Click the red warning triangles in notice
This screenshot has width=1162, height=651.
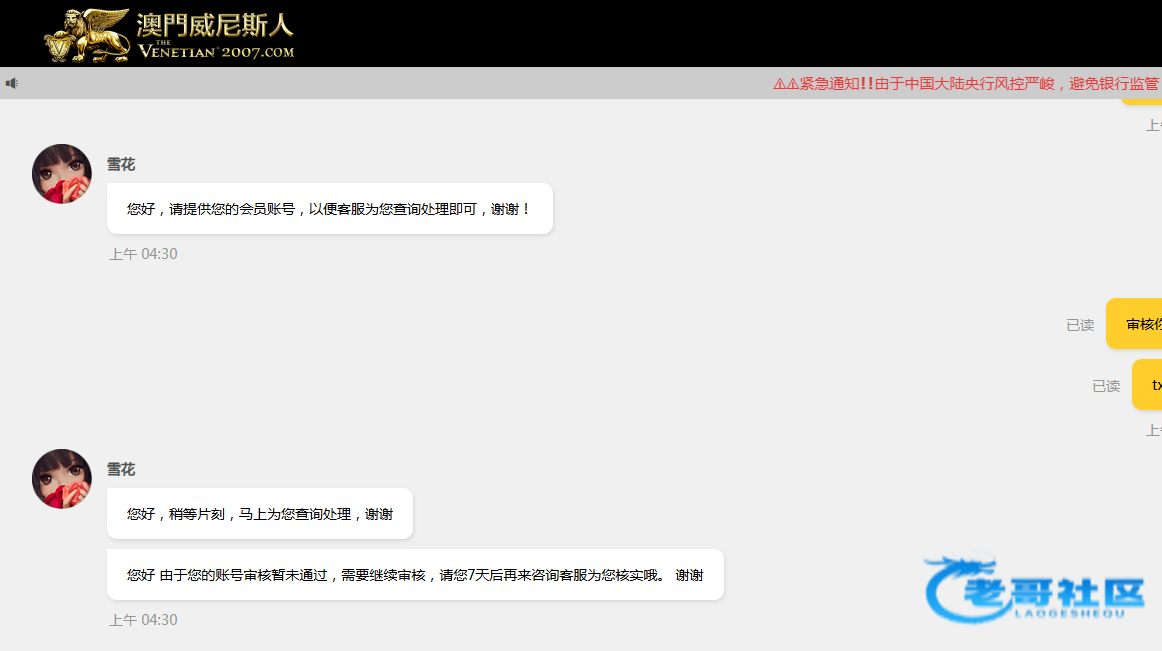tap(786, 84)
